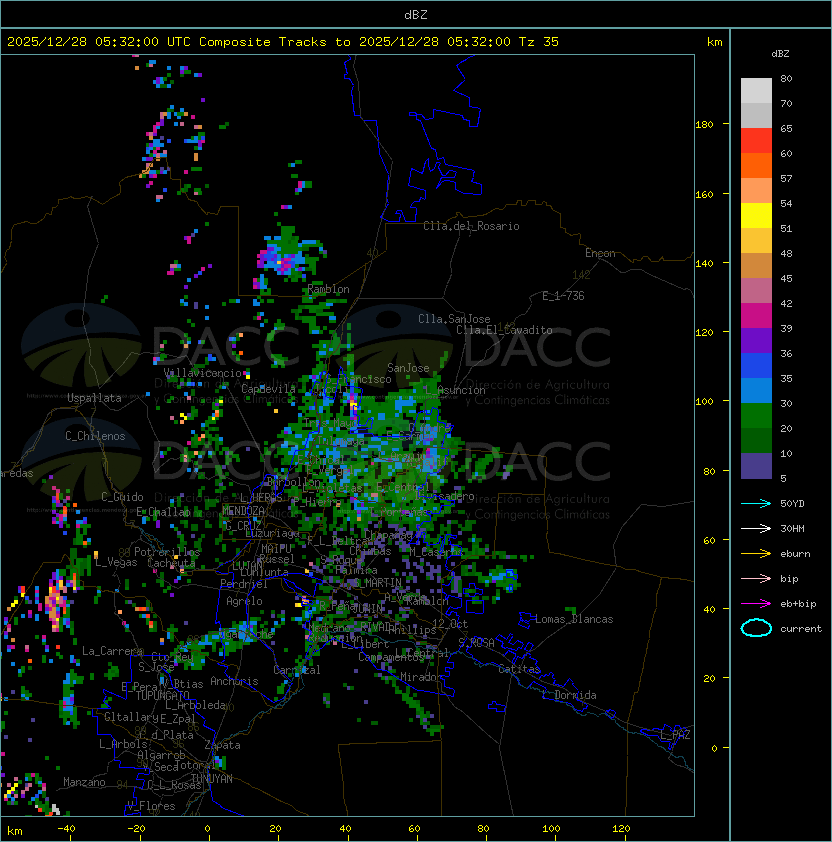
Task: Click the Lomas_Blancas location label
Action: click(x=574, y=619)
